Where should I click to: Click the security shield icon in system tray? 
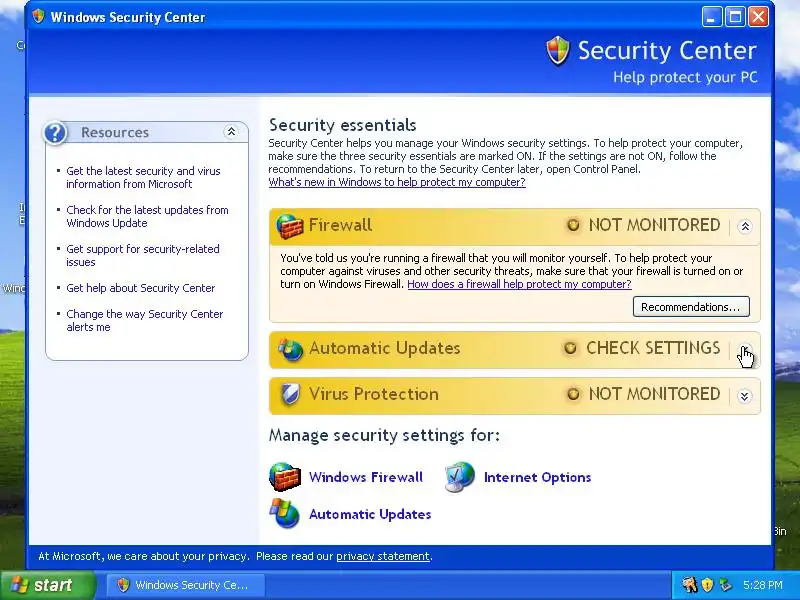[707, 585]
